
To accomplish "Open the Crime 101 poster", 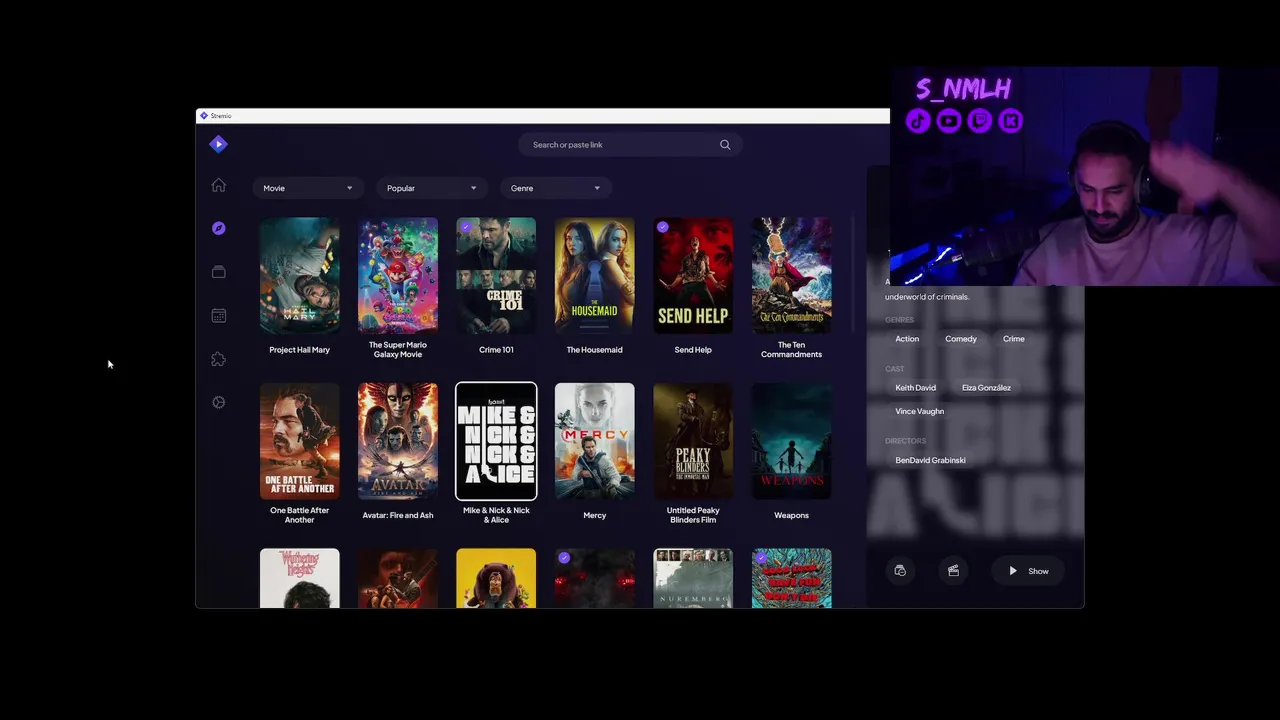I will click(x=496, y=276).
